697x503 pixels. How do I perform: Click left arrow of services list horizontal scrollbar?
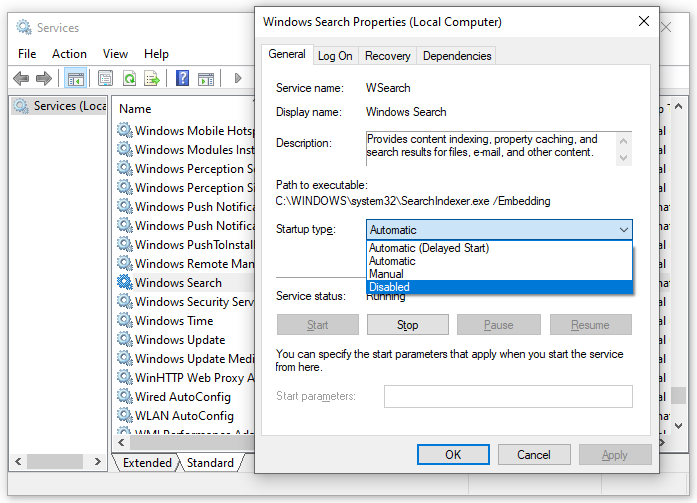point(121,443)
